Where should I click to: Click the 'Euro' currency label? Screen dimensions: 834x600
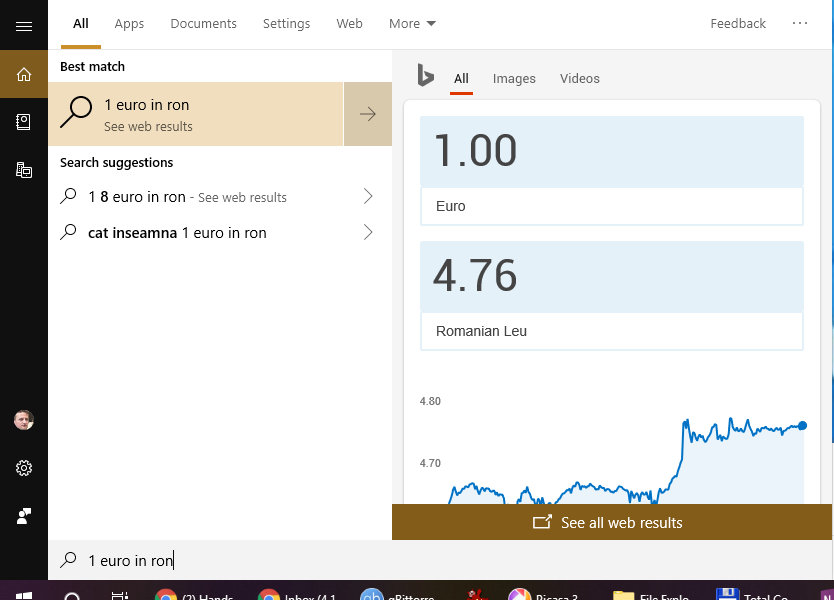451,206
